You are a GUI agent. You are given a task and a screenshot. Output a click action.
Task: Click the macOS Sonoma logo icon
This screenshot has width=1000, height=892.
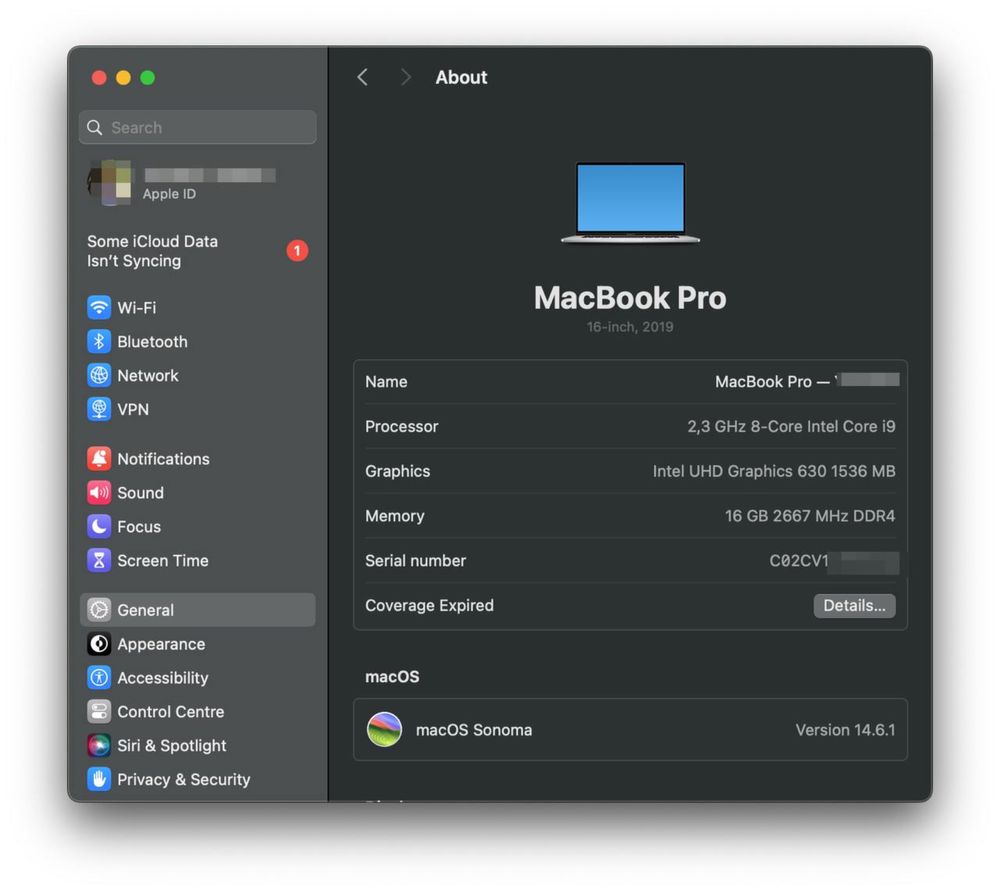point(384,729)
